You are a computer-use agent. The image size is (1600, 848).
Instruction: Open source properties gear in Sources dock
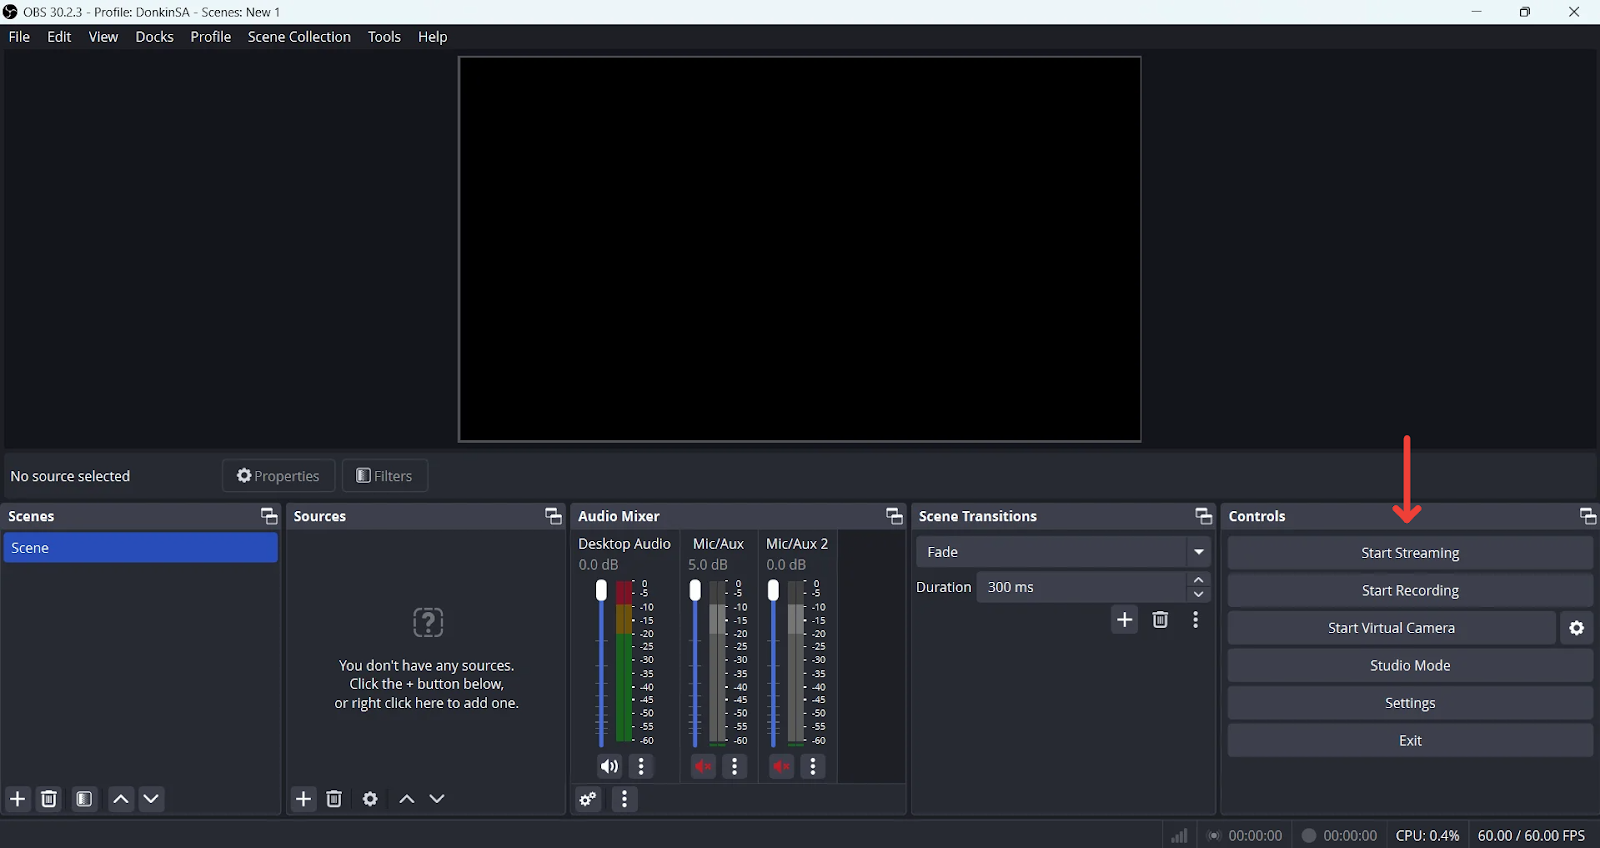370,799
